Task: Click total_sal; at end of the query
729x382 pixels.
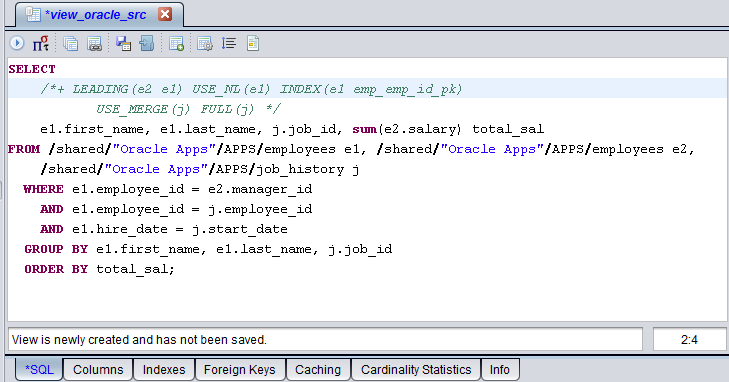Action: (135, 269)
